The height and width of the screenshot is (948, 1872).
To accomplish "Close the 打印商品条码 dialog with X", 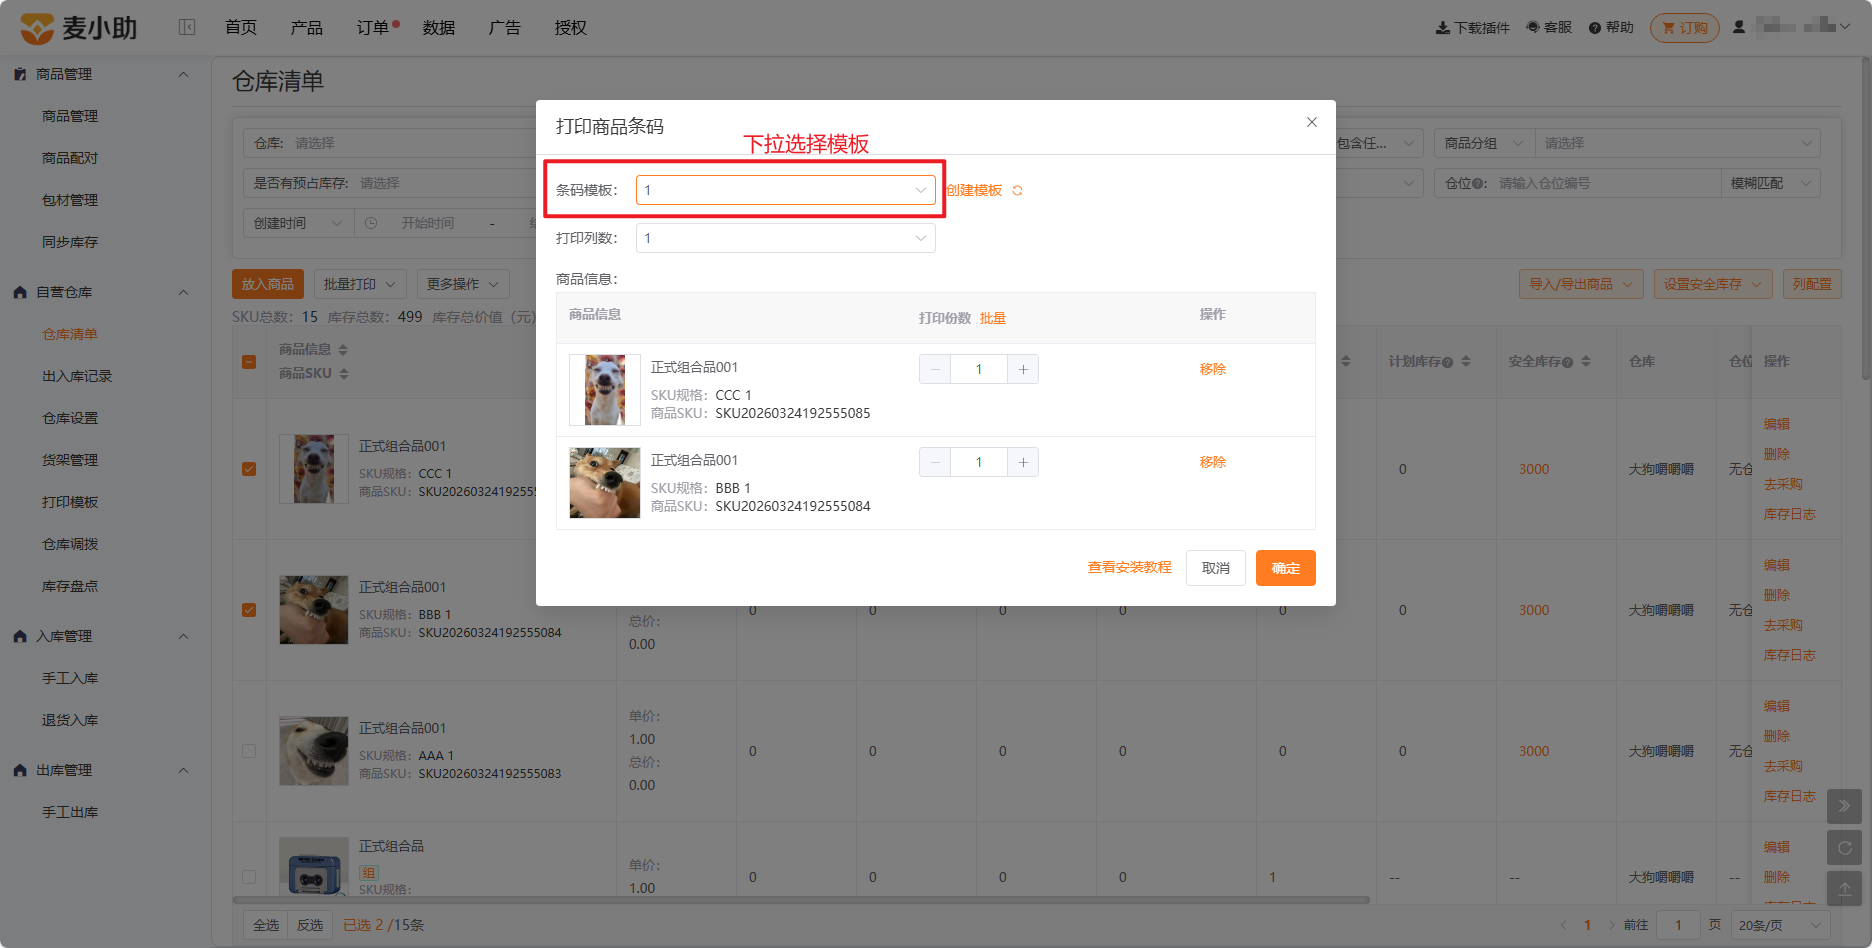I will click(x=1312, y=122).
